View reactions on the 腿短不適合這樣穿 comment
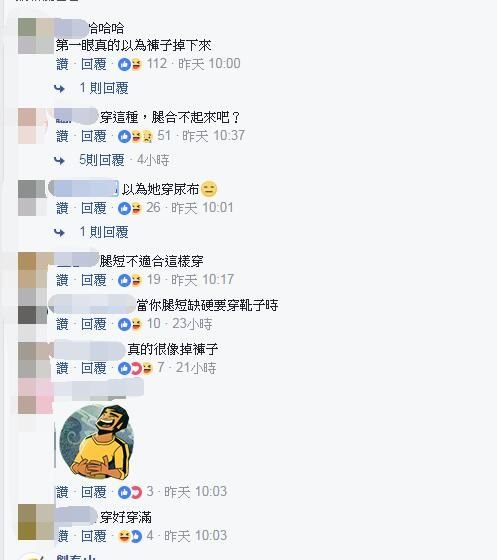497x560 pixels. click(130, 280)
